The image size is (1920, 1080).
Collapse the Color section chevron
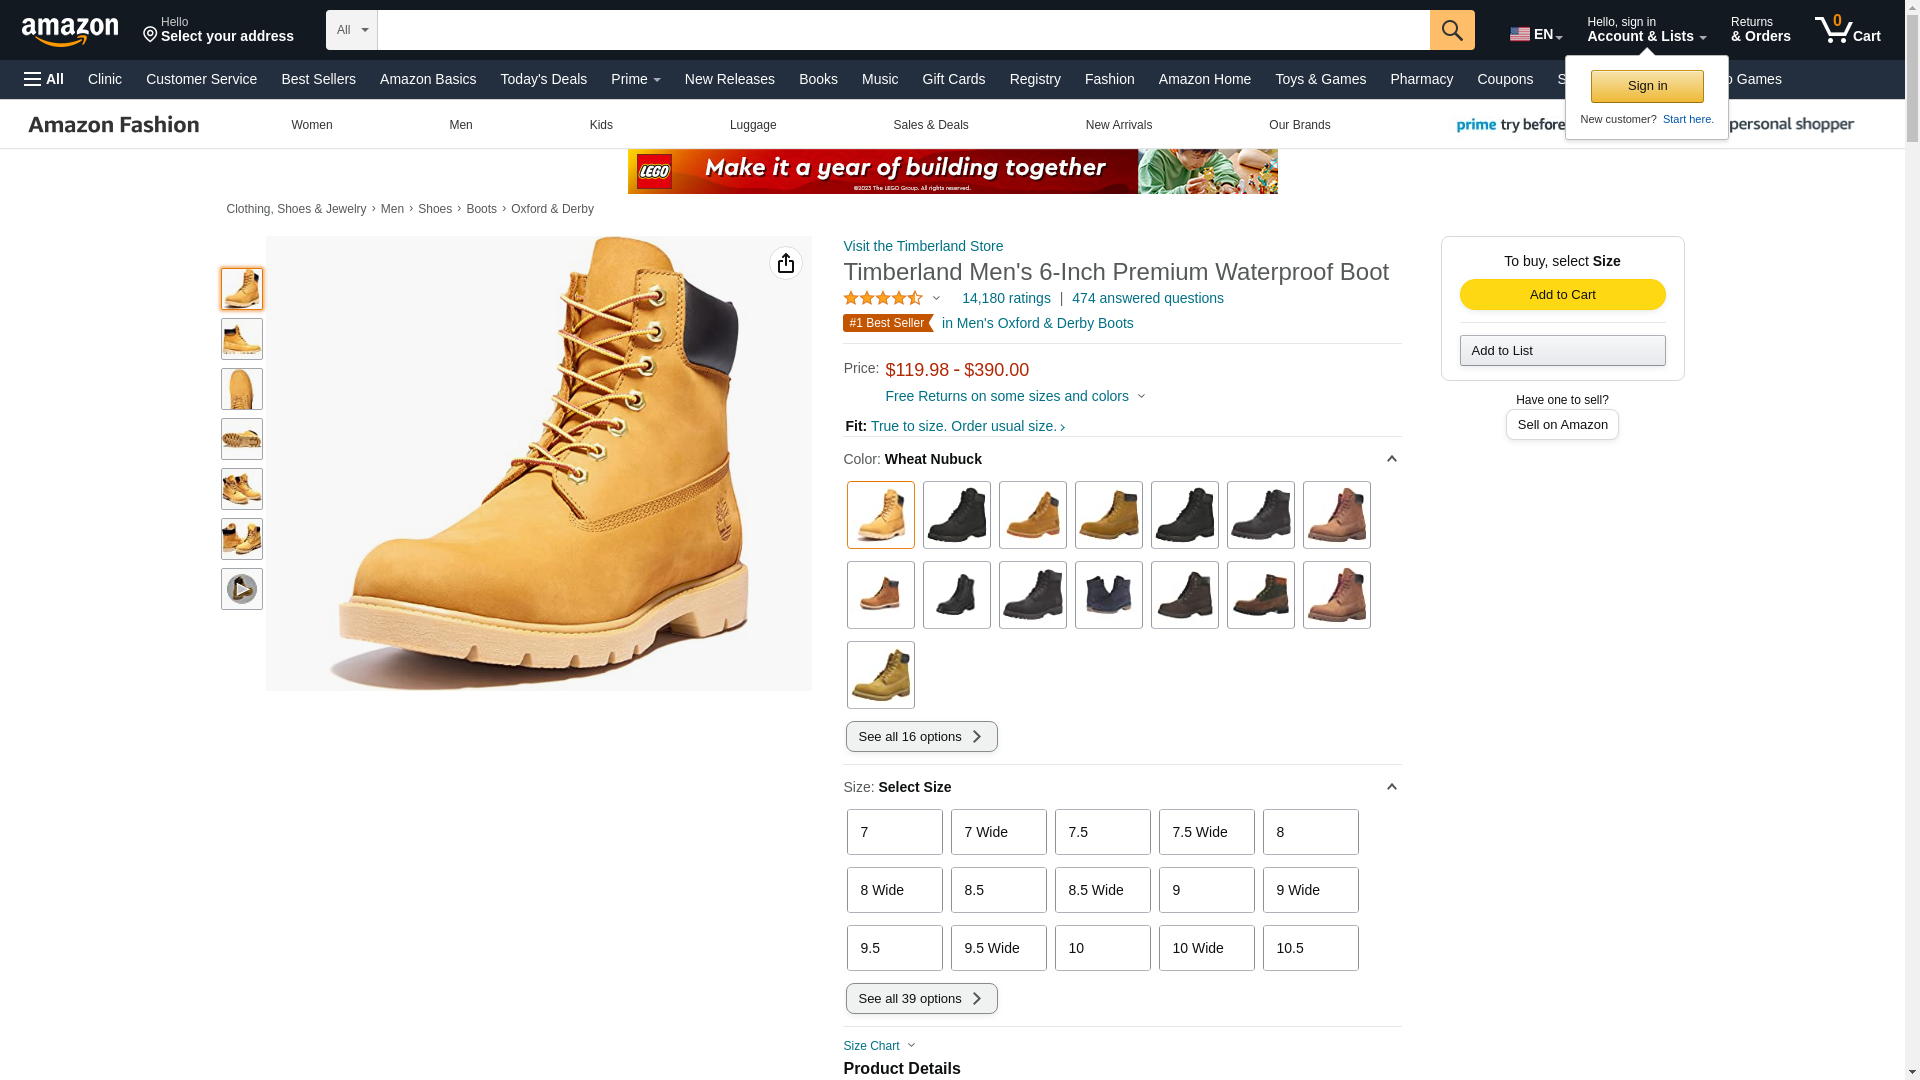[1391, 459]
